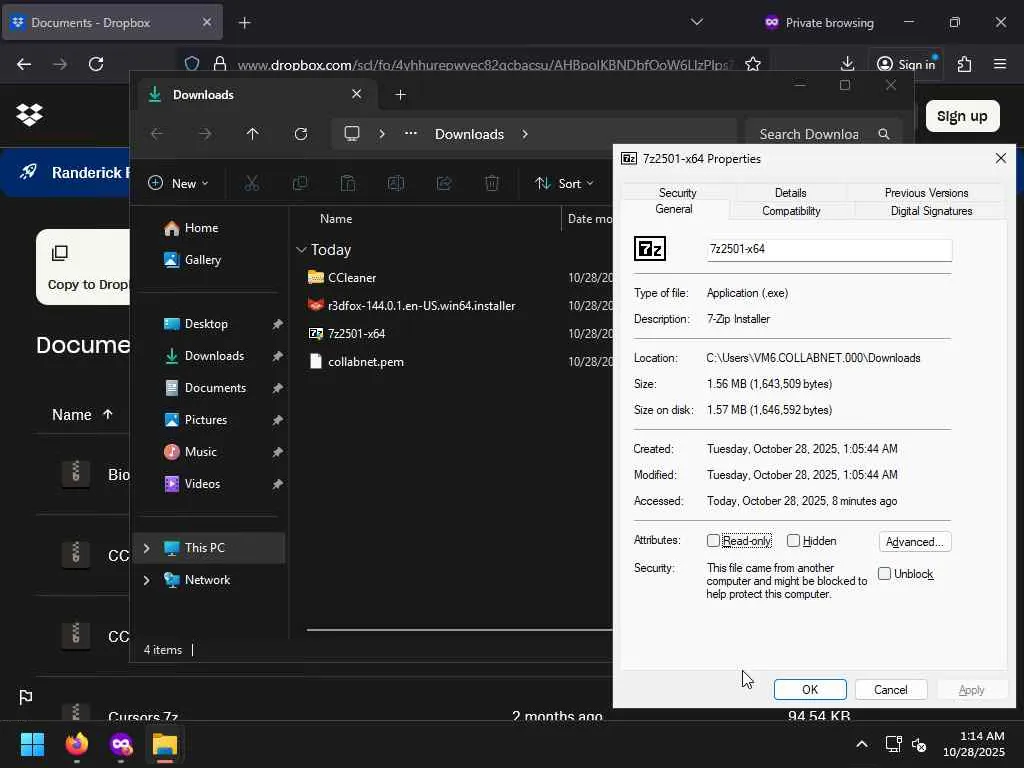1024x768 pixels.
Task: Switch to the Security tab
Action: [x=677, y=193]
